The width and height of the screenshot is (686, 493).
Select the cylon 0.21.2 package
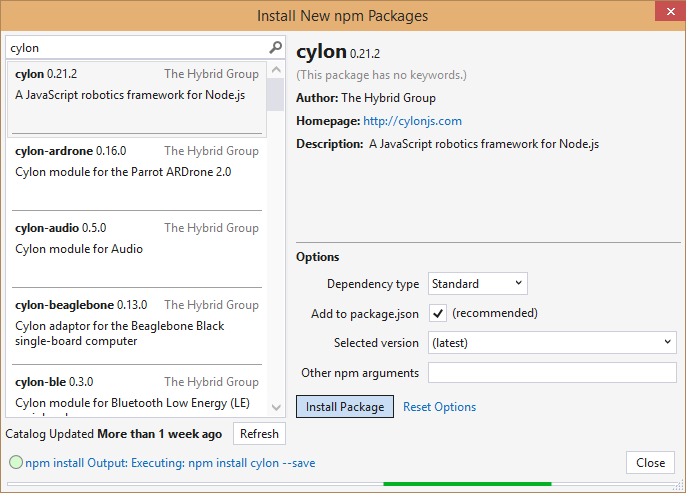pos(137,97)
